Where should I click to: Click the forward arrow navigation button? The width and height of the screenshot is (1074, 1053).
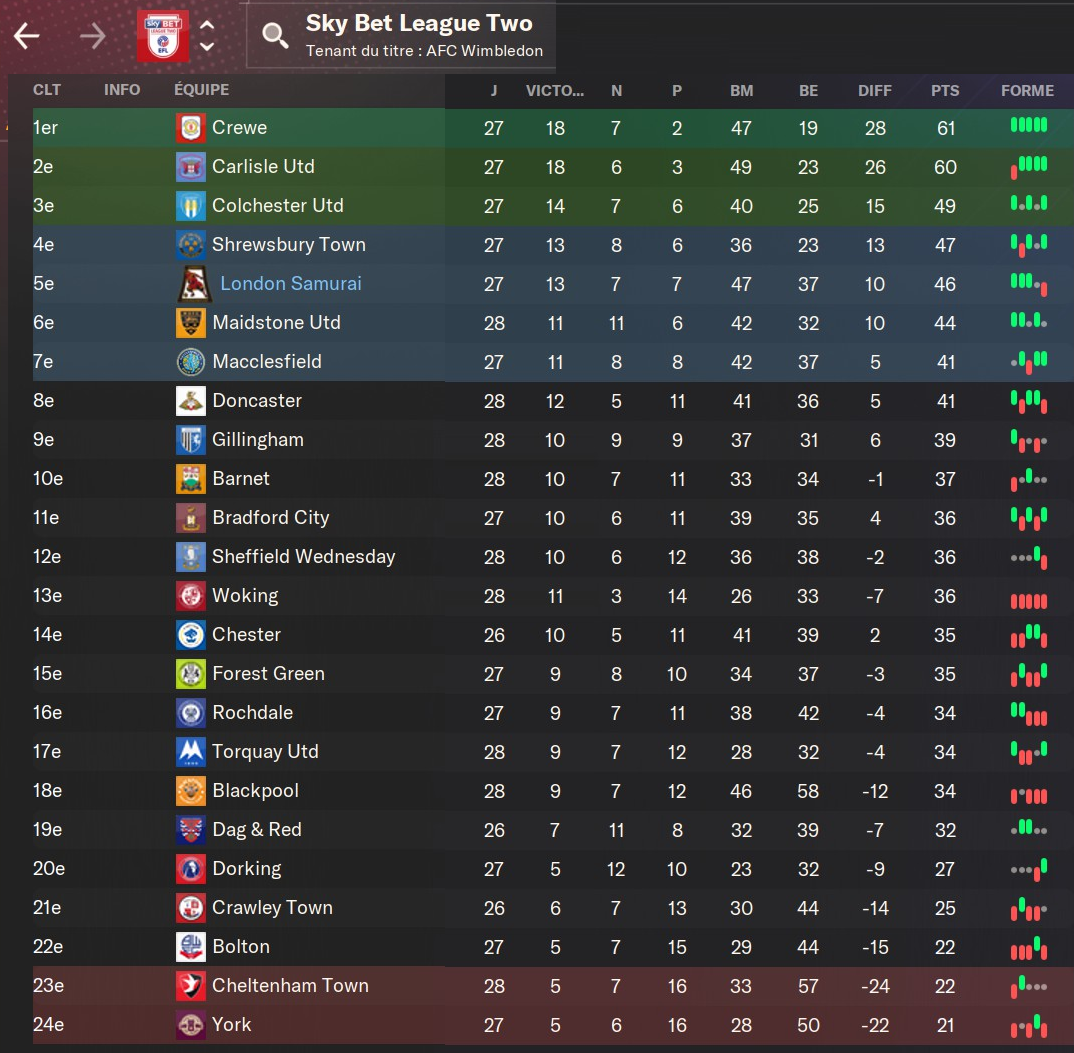click(x=93, y=37)
